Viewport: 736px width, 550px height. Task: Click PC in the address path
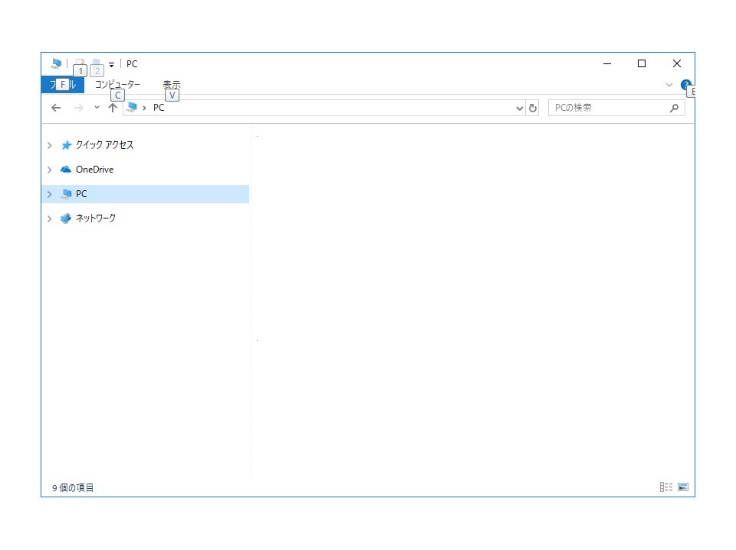point(159,108)
